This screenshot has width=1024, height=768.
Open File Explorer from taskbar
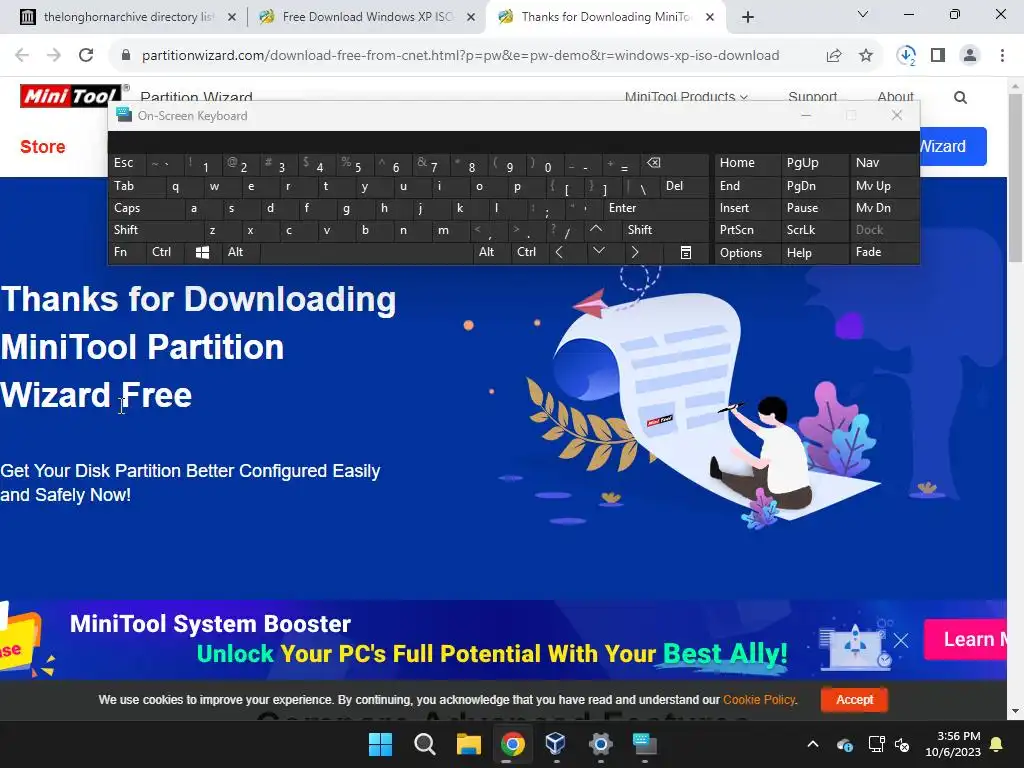point(468,744)
